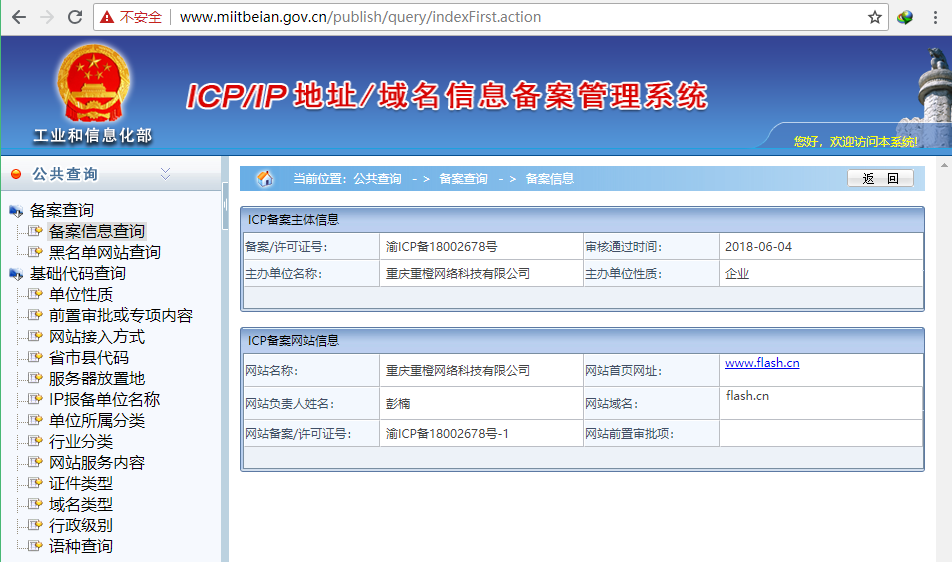Click the sidebar splitter handle
Viewport: 952px width, 562px height.
point(225,205)
